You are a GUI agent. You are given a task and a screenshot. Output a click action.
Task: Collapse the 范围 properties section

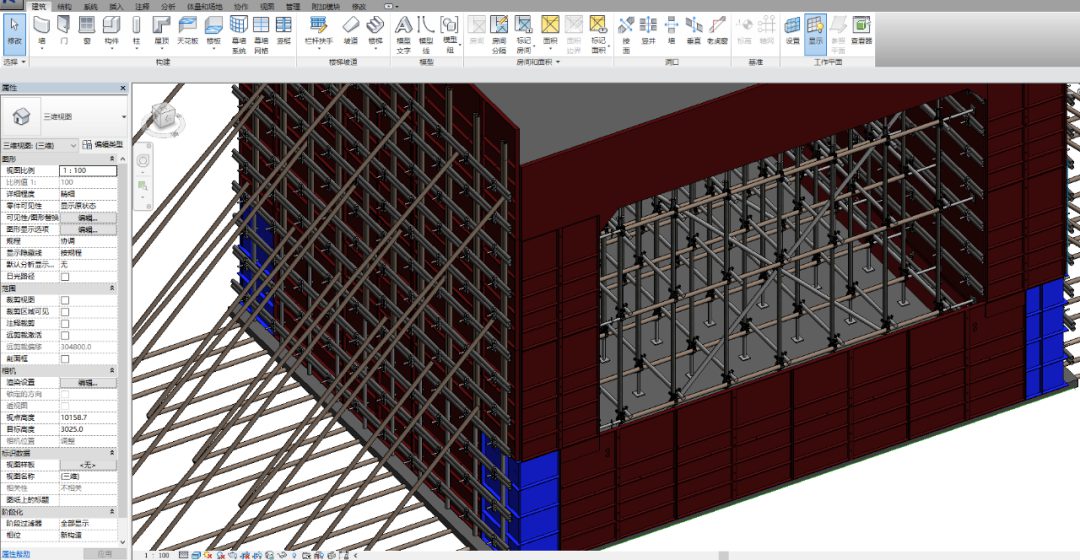point(112,289)
